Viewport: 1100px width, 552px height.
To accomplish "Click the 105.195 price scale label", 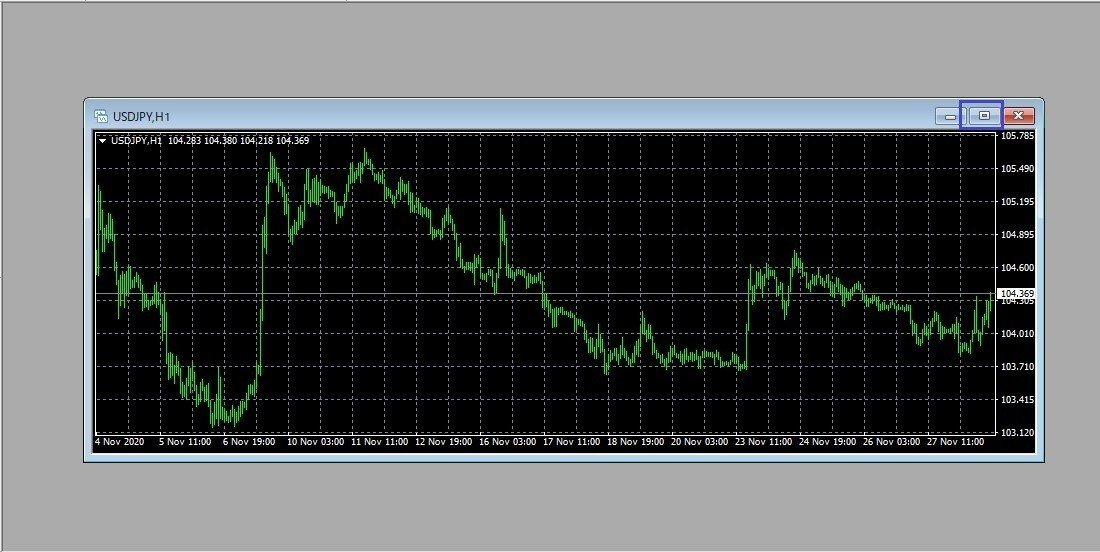I will [x=1017, y=202].
